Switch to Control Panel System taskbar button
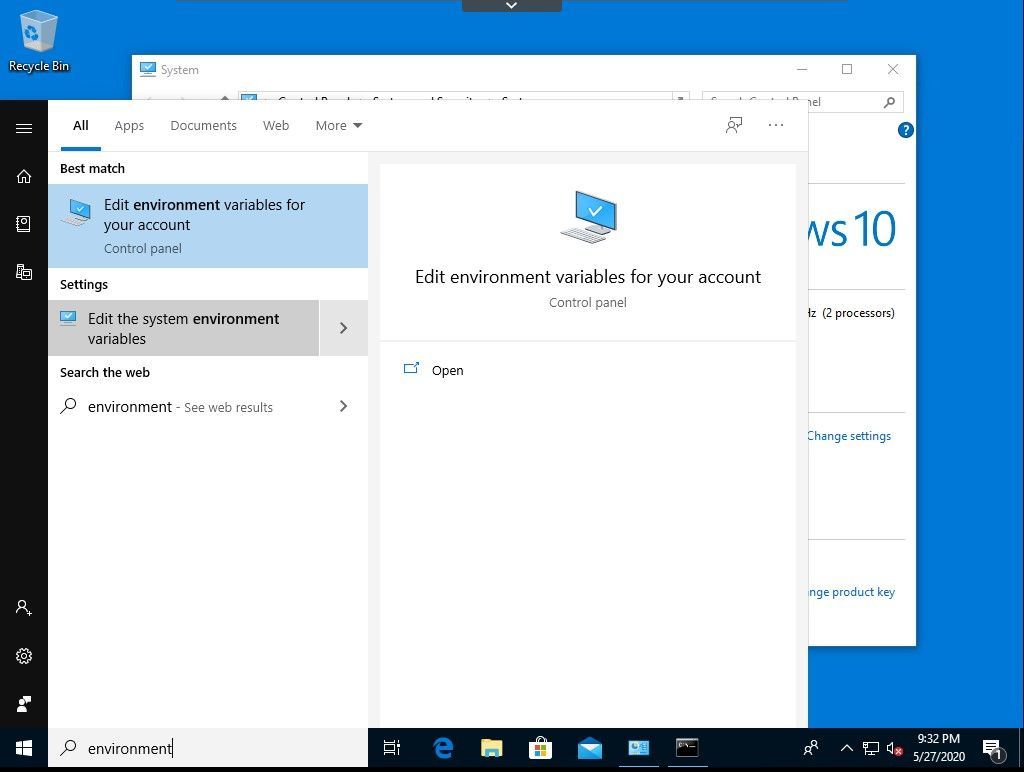This screenshot has width=1024, height=772. point(639,748)
